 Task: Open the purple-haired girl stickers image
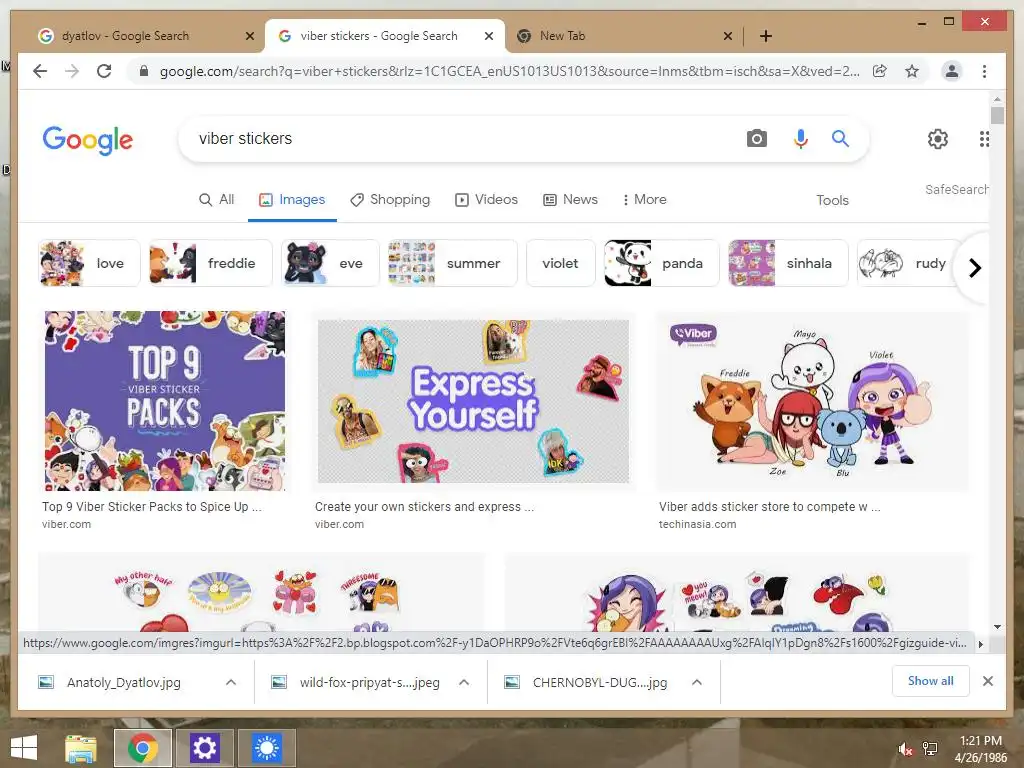point(737,592)
